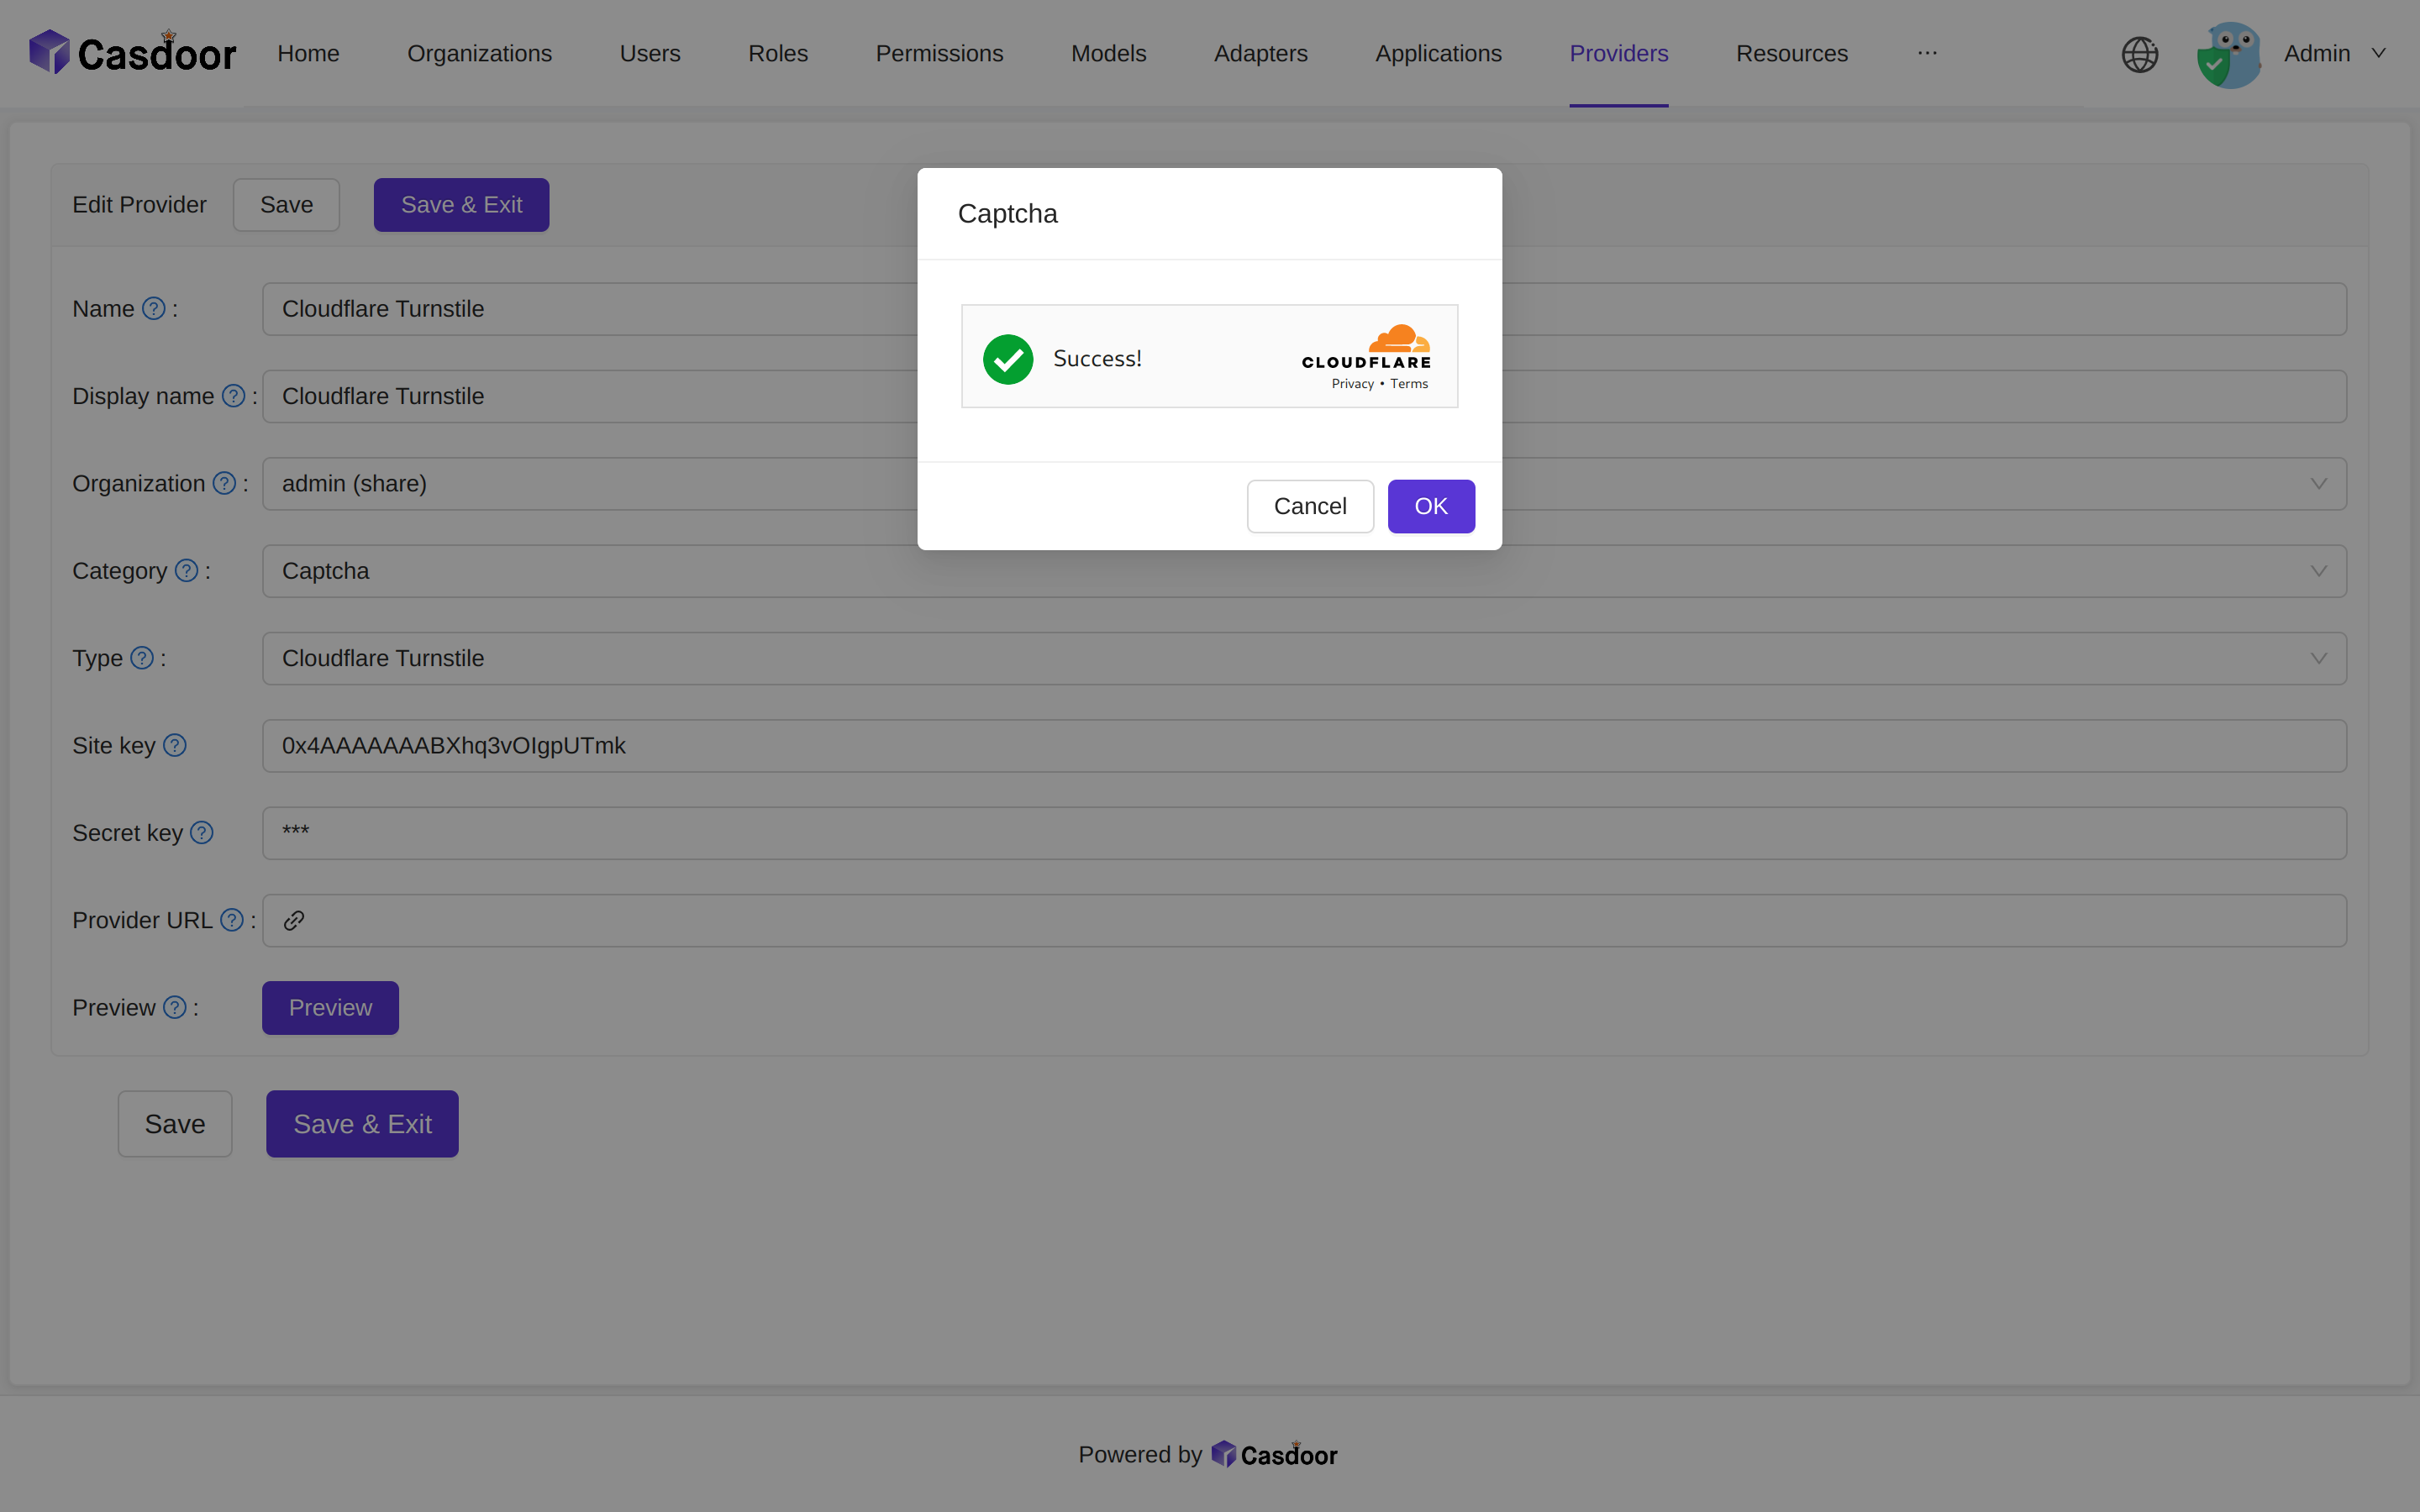Viewport: 2420px width, 1512px height.
Task: Click the help icon next to Organization
Action: [x=224, y=483]
